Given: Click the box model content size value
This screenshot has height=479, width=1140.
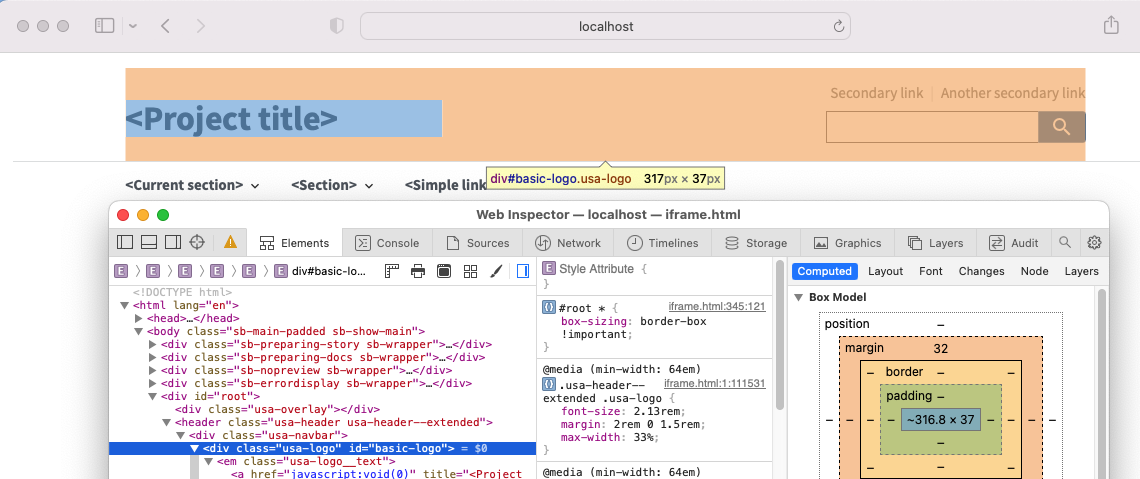Looking at the screenshot, I should [x=941, y=419].
